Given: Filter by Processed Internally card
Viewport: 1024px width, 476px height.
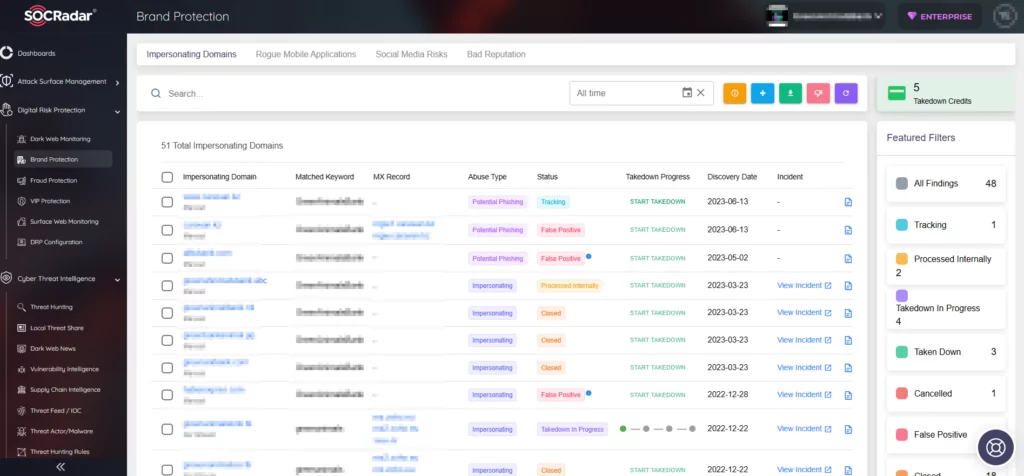Looking at the screenshot, I should [946, 266].
